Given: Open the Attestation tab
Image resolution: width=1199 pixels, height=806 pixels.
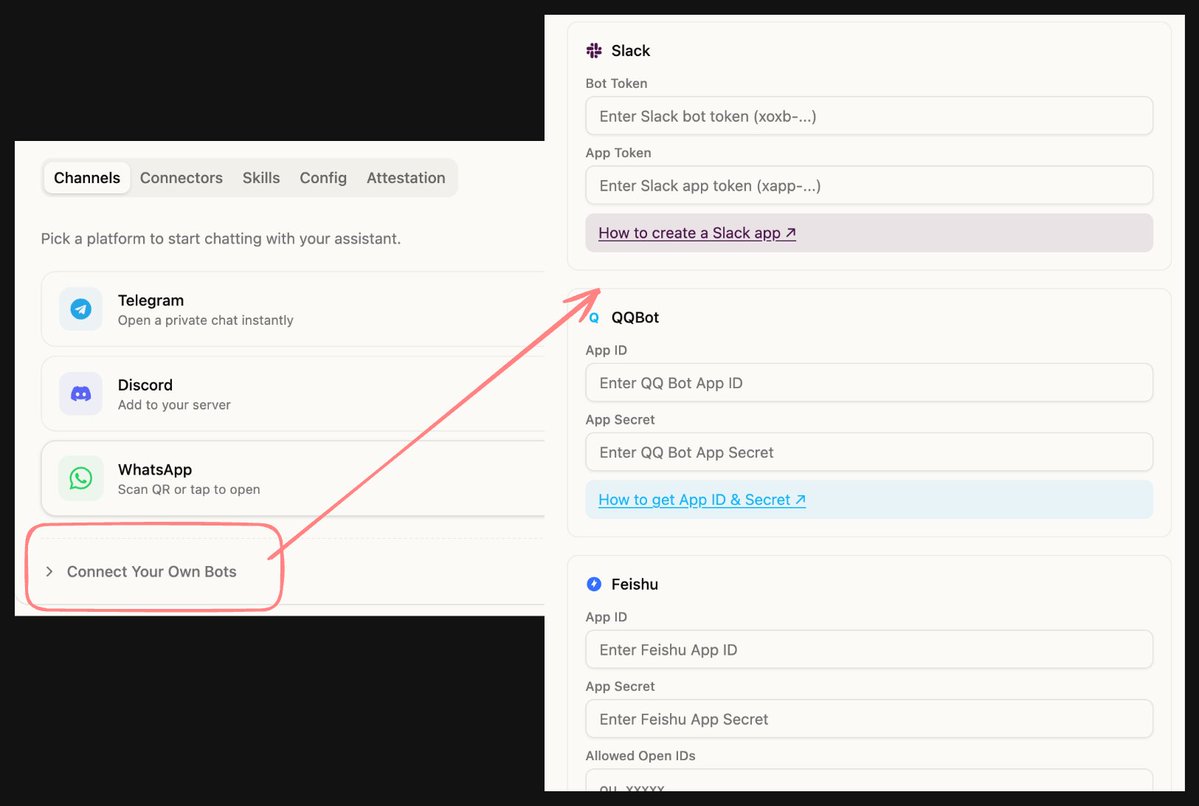Looking at the screenshot, I should click(x=405, y=177).
